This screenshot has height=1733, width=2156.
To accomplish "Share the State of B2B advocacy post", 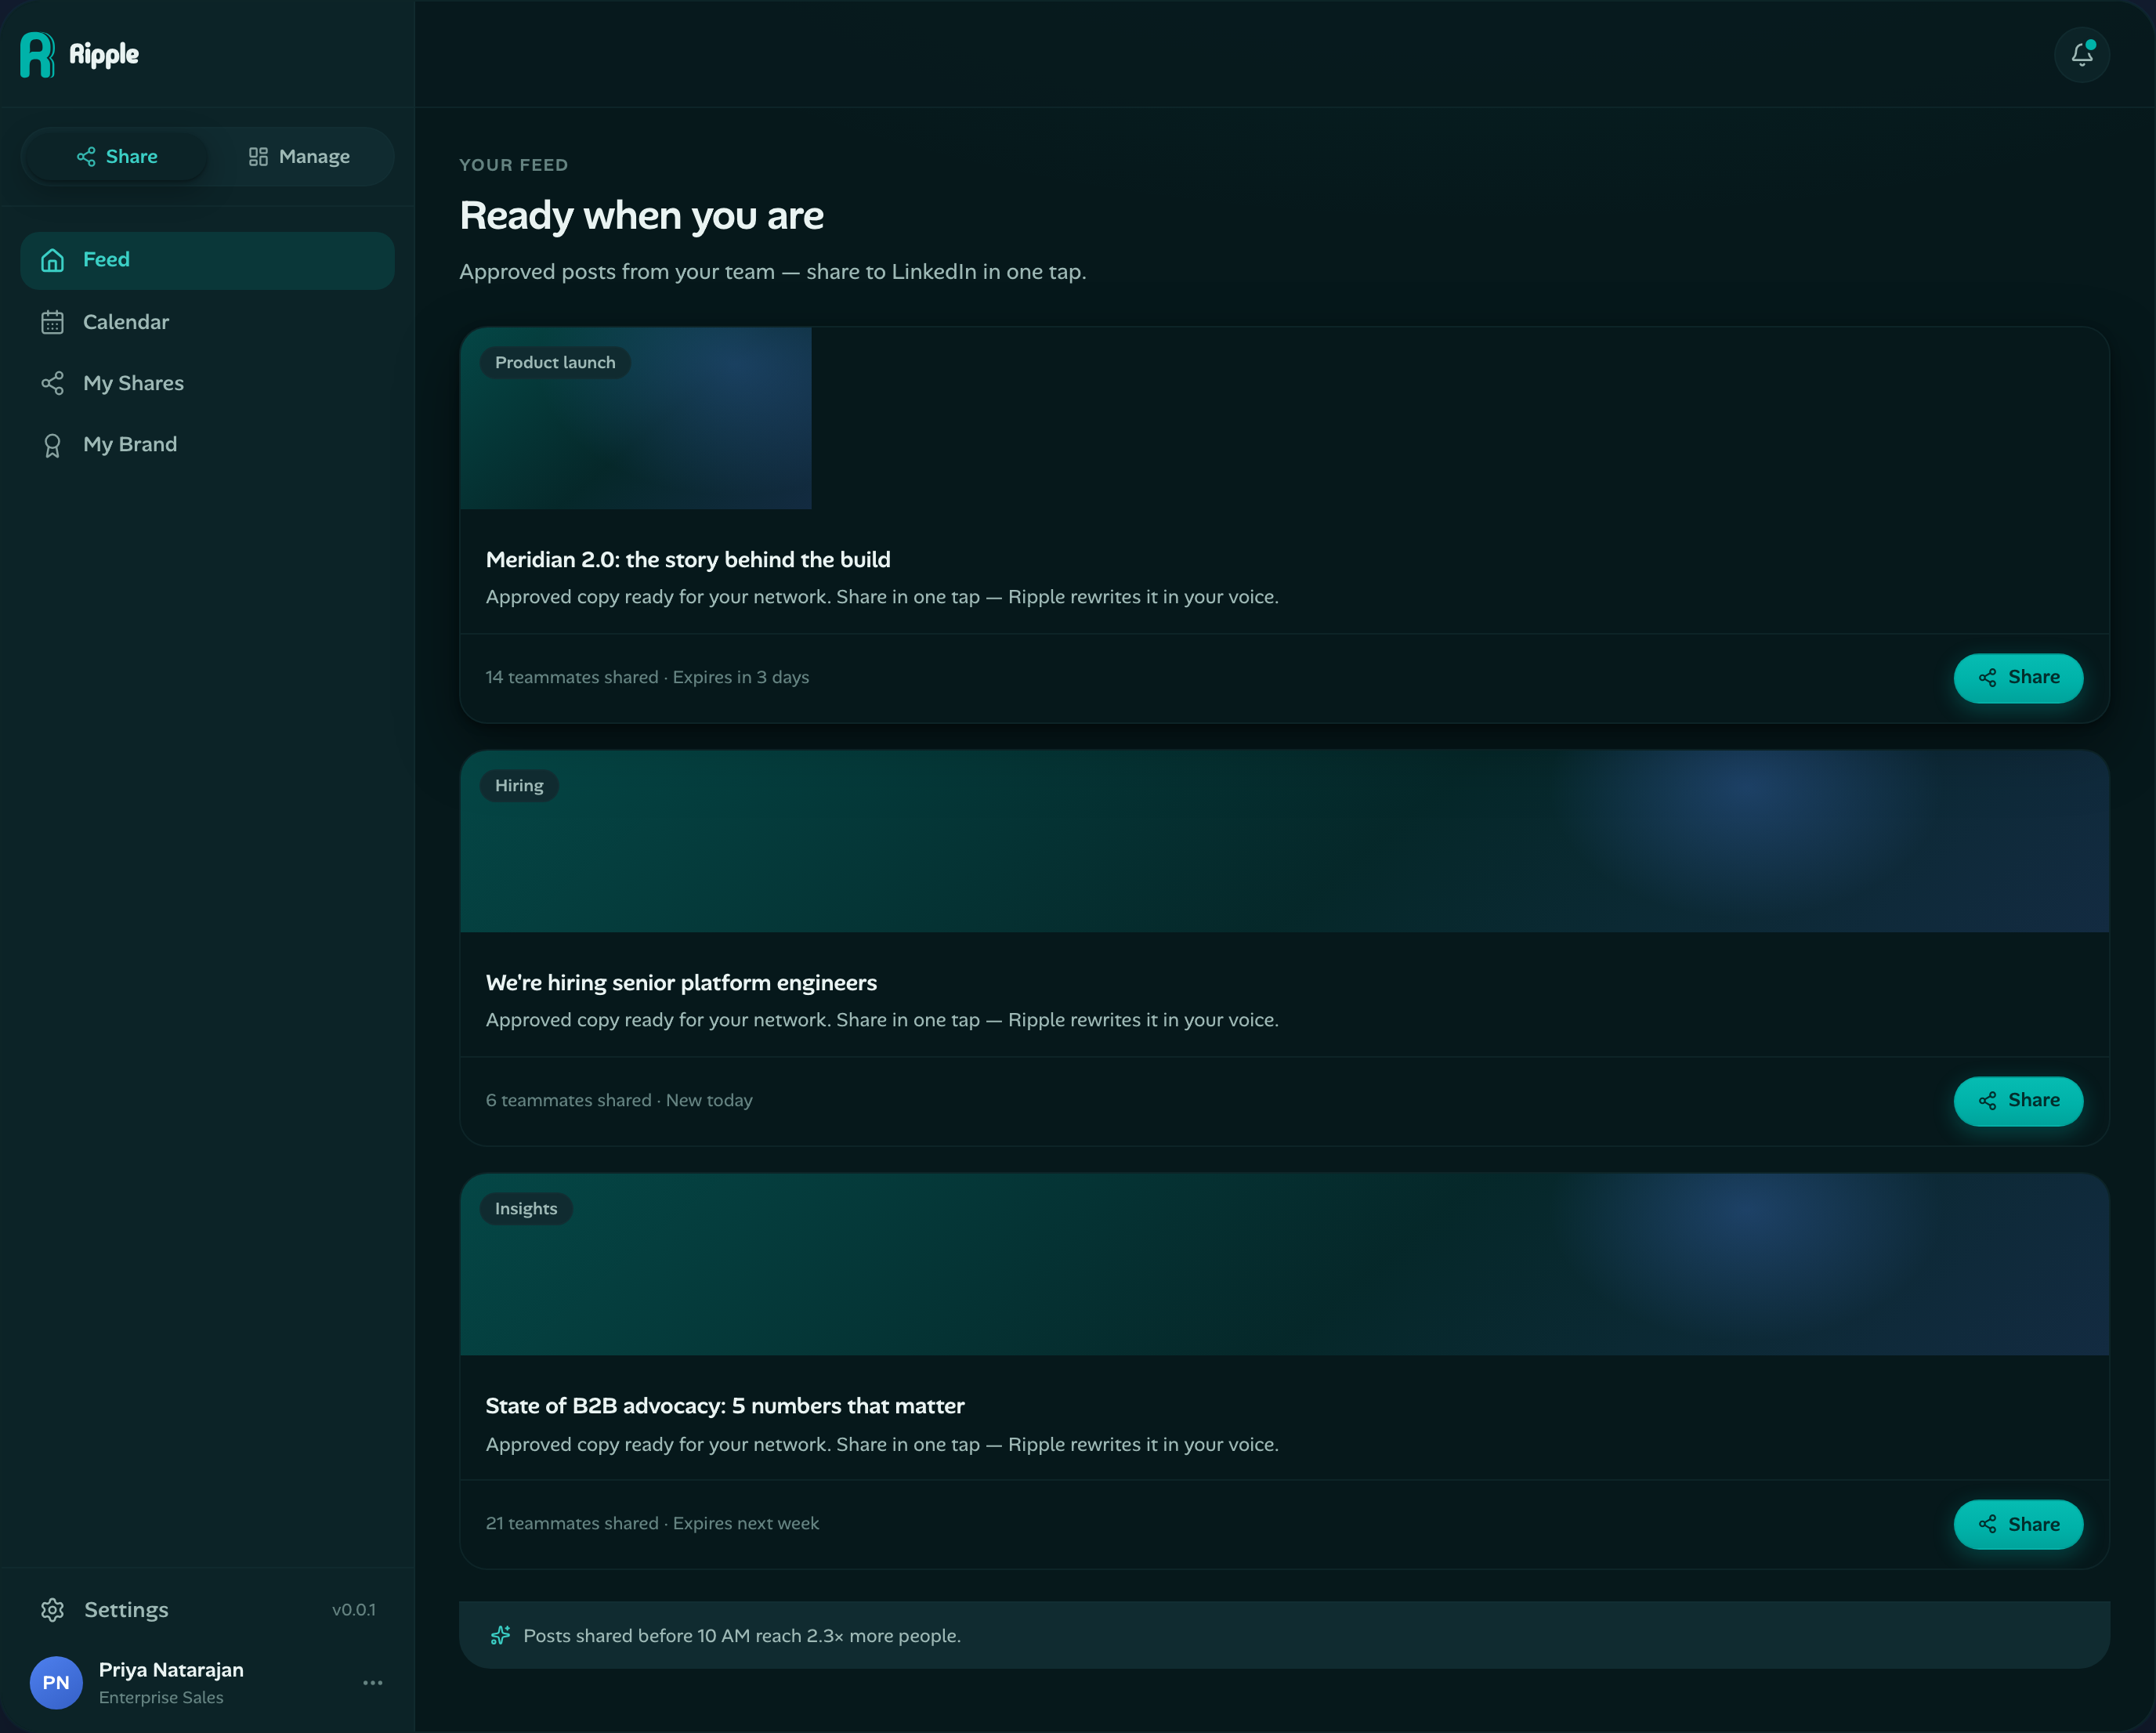I will coord(2018,1524).
